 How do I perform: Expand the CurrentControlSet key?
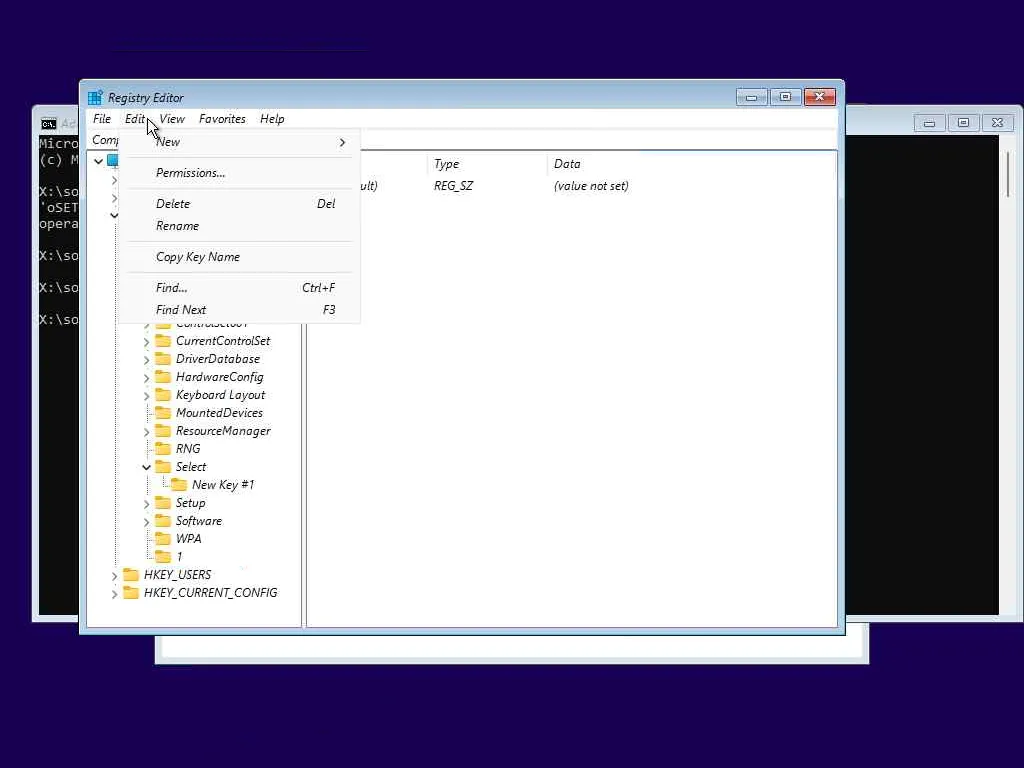coord(146,342)
